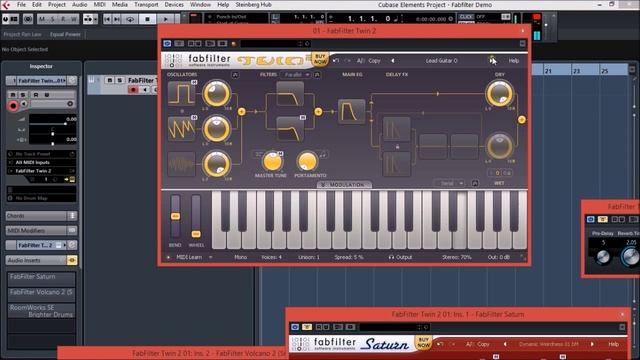Click the dry/wet output plus node
Viewport: 640px width, 360px height.
point(522,120)
